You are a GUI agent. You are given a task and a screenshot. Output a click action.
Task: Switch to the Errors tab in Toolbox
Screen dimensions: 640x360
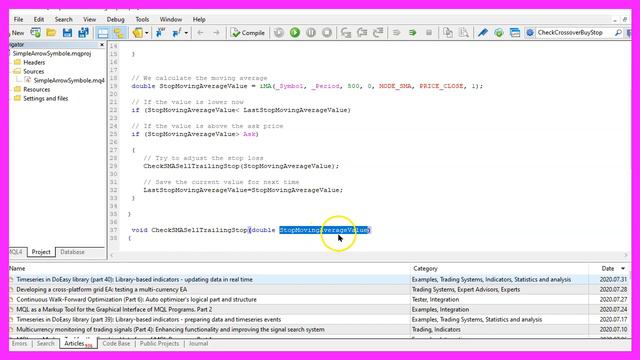pyautogui.click(x=19, y=344)
